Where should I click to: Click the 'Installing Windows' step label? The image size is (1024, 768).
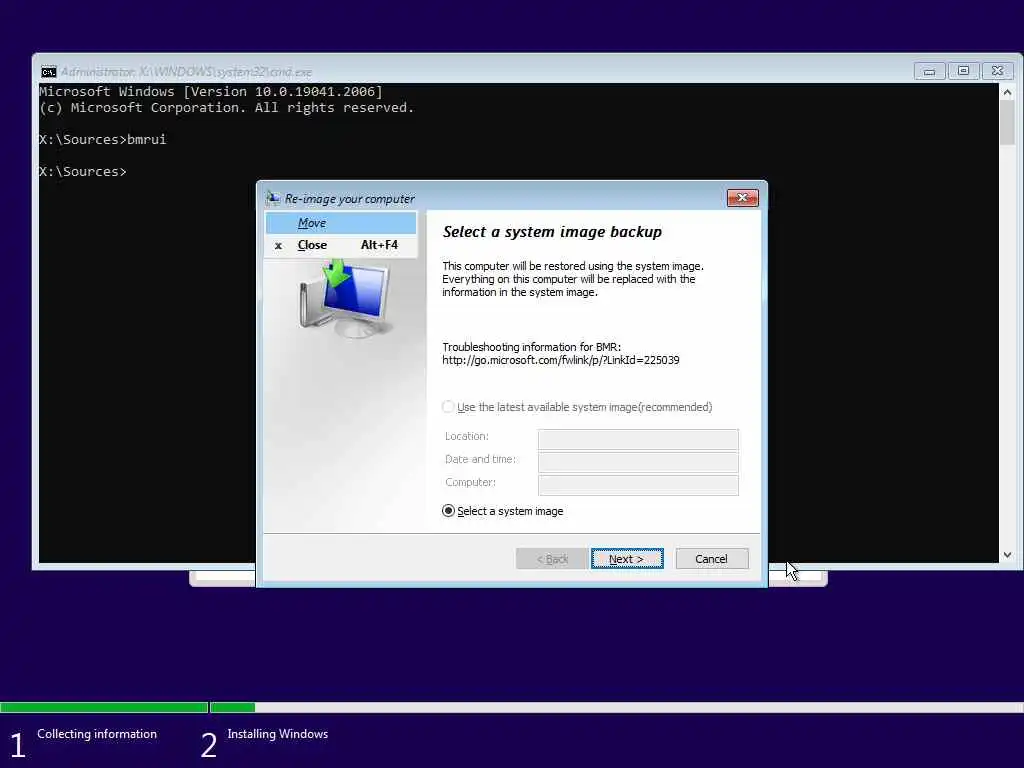pos(278,734)
